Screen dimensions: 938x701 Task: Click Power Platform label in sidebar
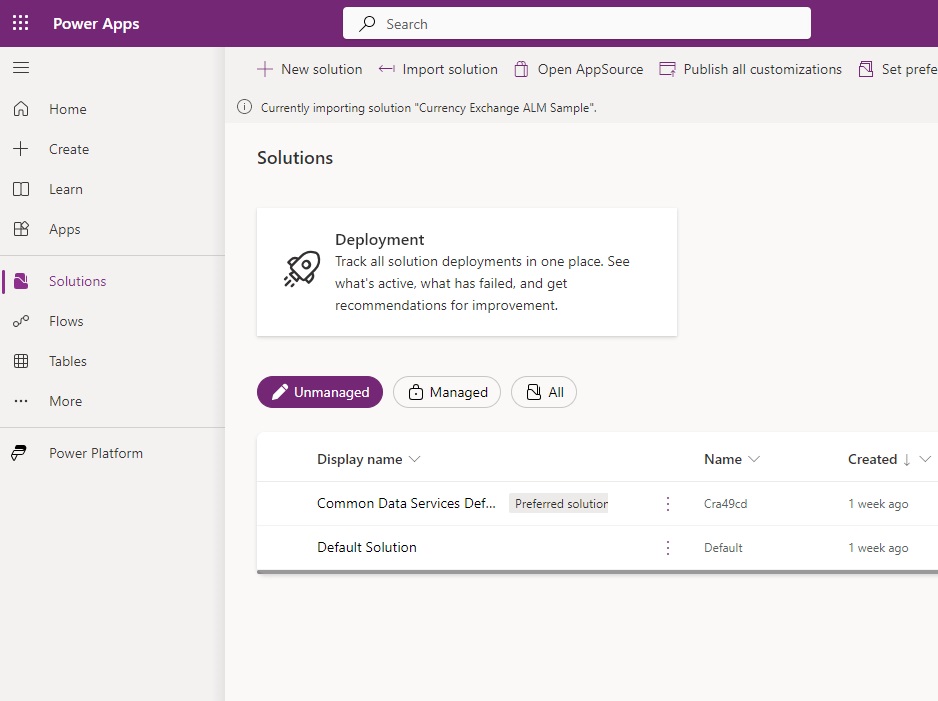tap(96, 453)
